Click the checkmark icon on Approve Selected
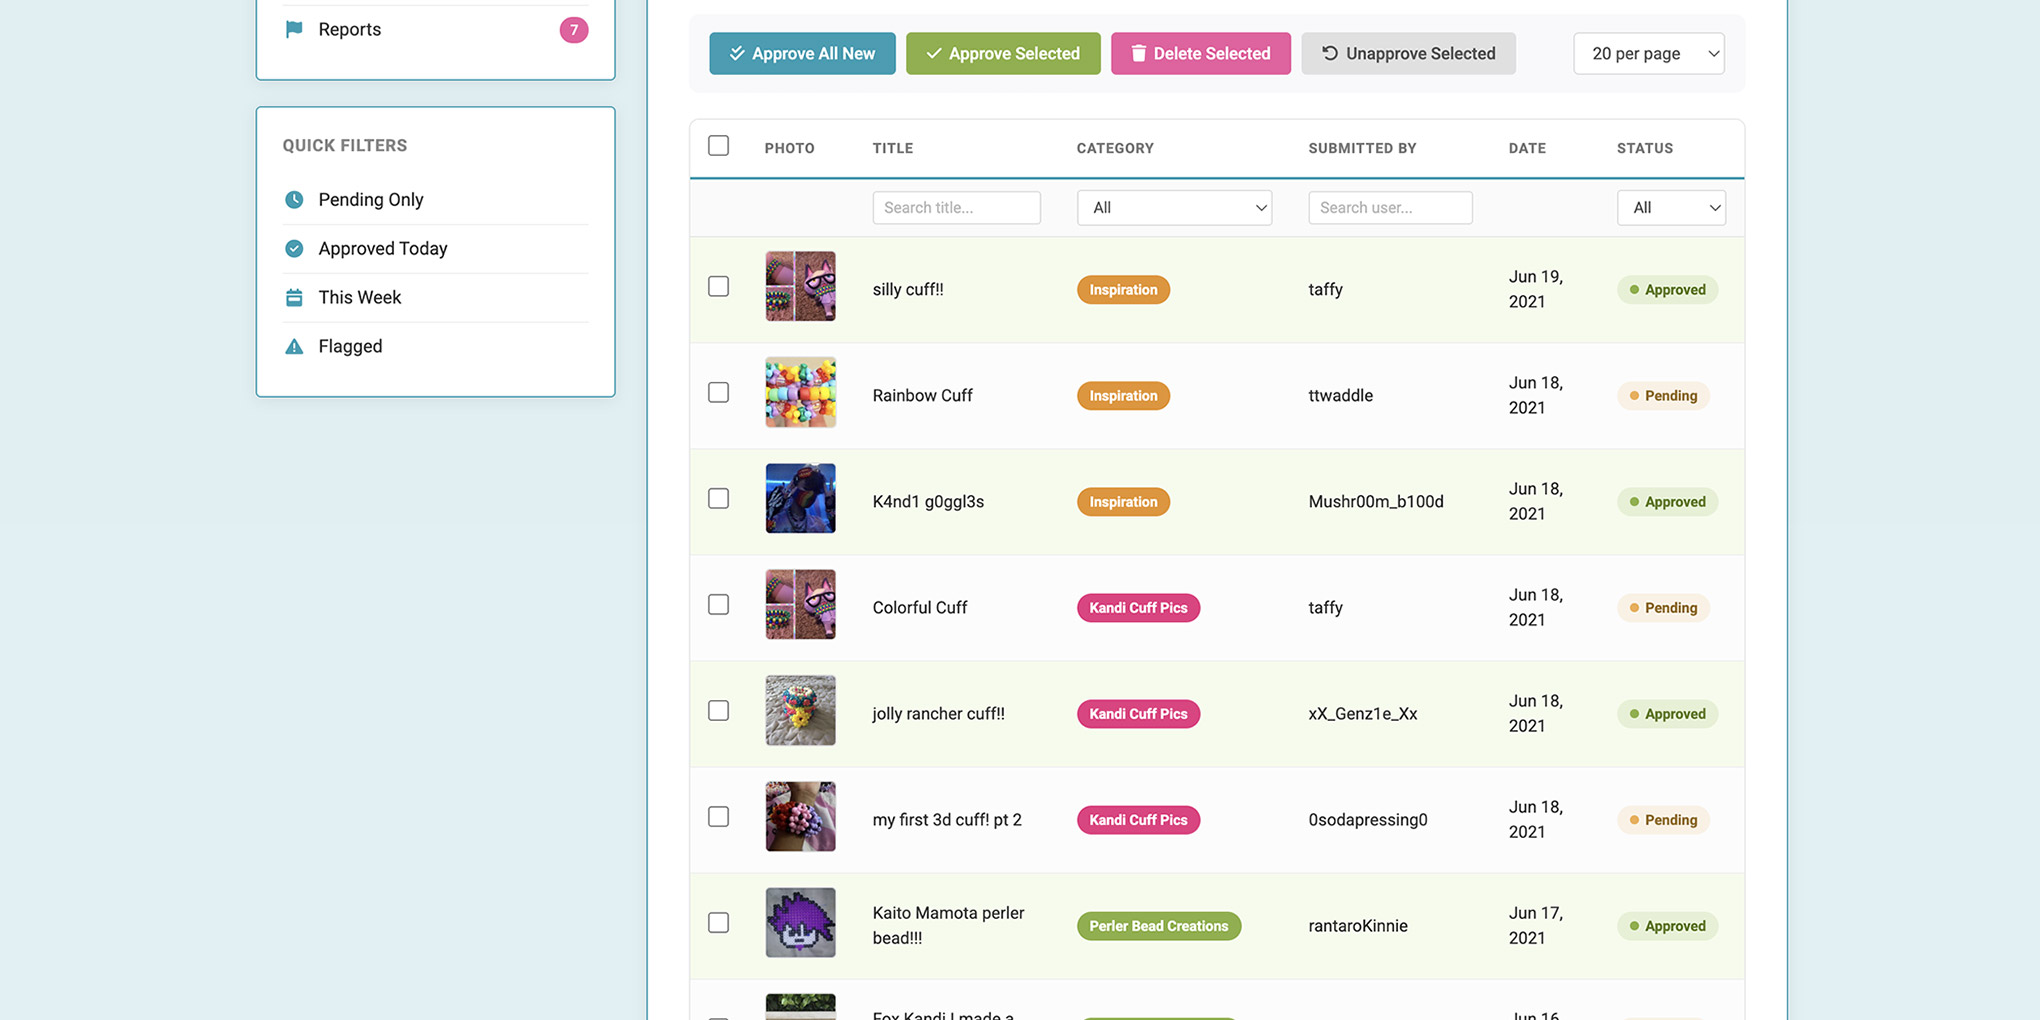Image resolution: width=2040 pixels, height=1020 pixels. pos(934,53)
